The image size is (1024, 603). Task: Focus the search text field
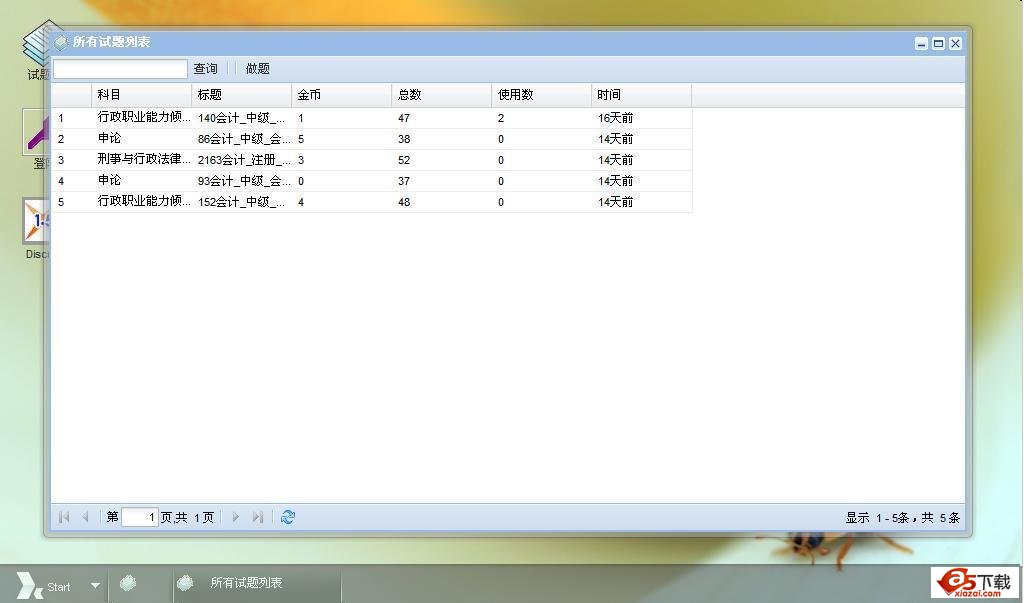coord(120,69)
